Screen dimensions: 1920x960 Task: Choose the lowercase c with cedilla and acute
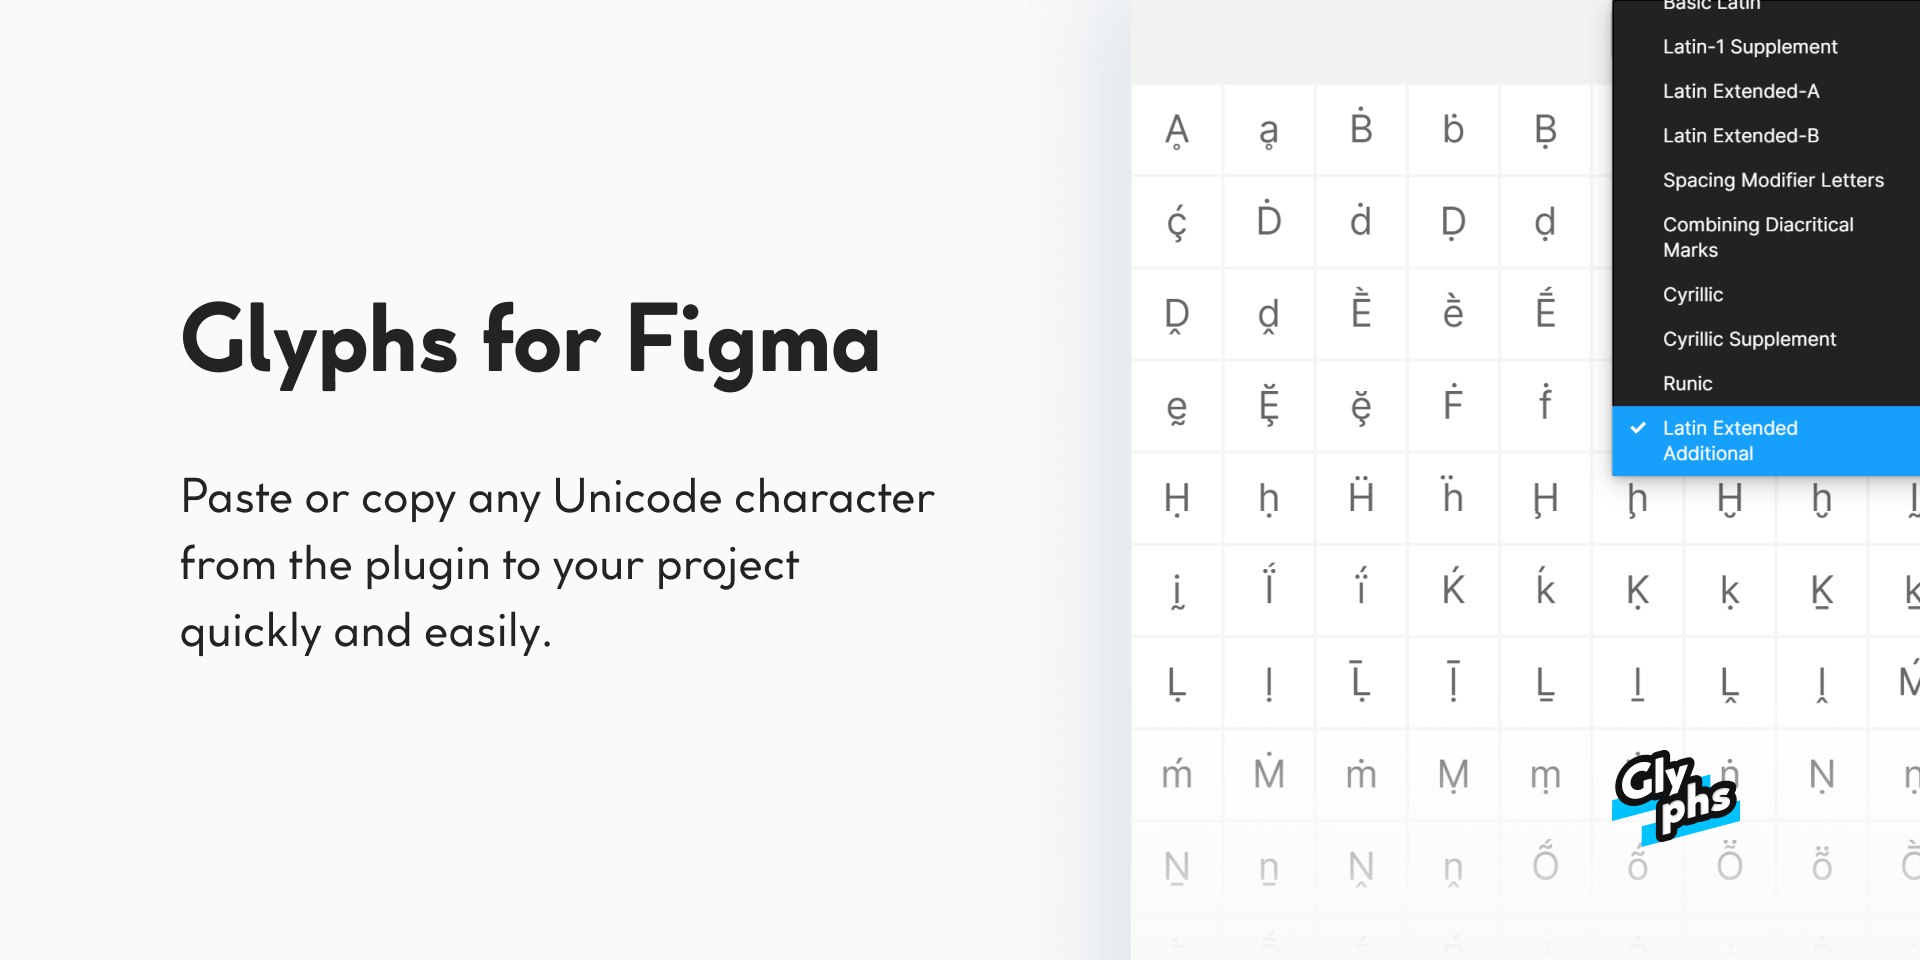pyautogui.click(x=1177, y=222)
